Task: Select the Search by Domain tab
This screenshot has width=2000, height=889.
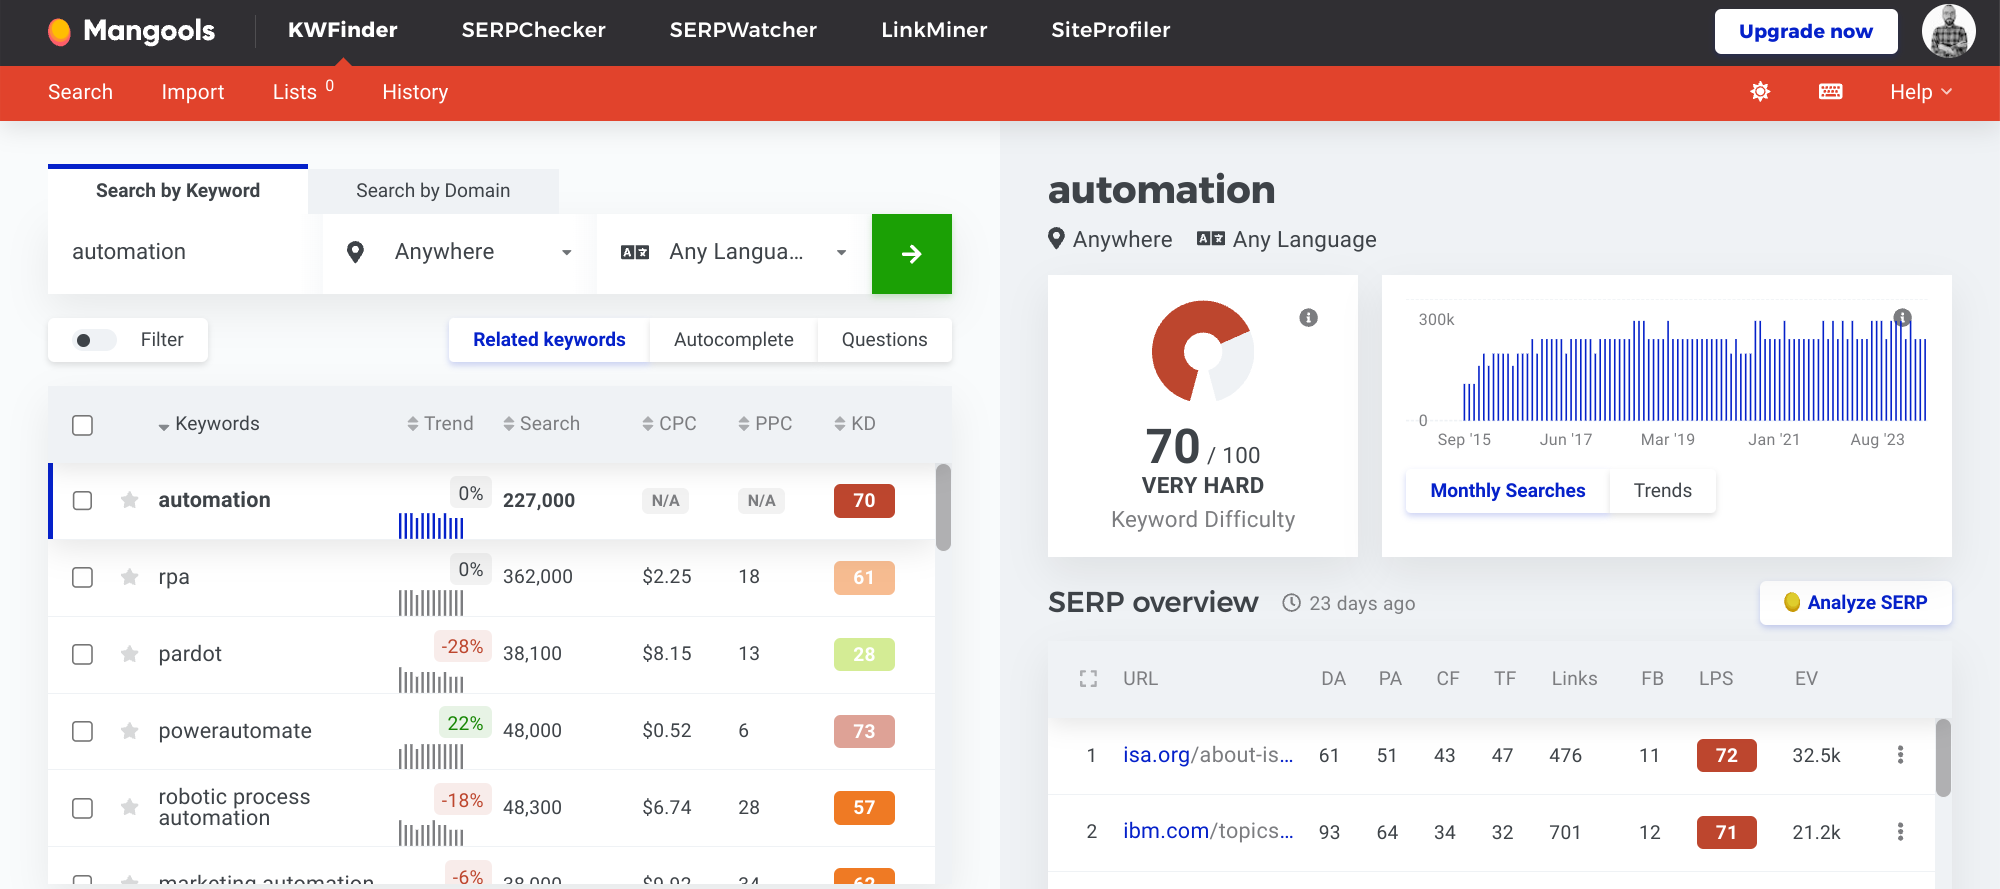Action: click(433, 191)
